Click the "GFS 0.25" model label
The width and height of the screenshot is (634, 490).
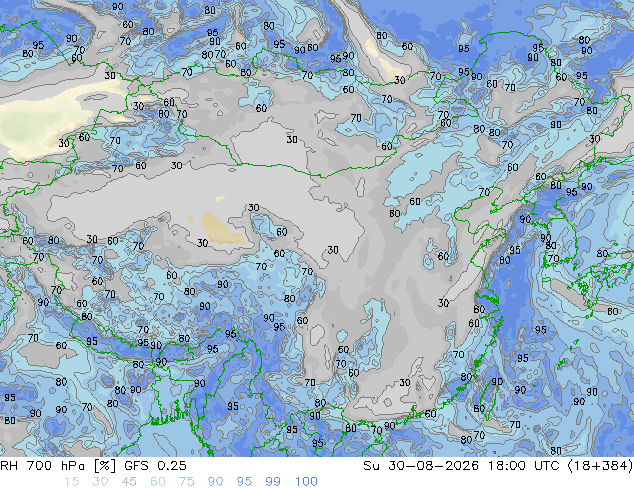155,466
